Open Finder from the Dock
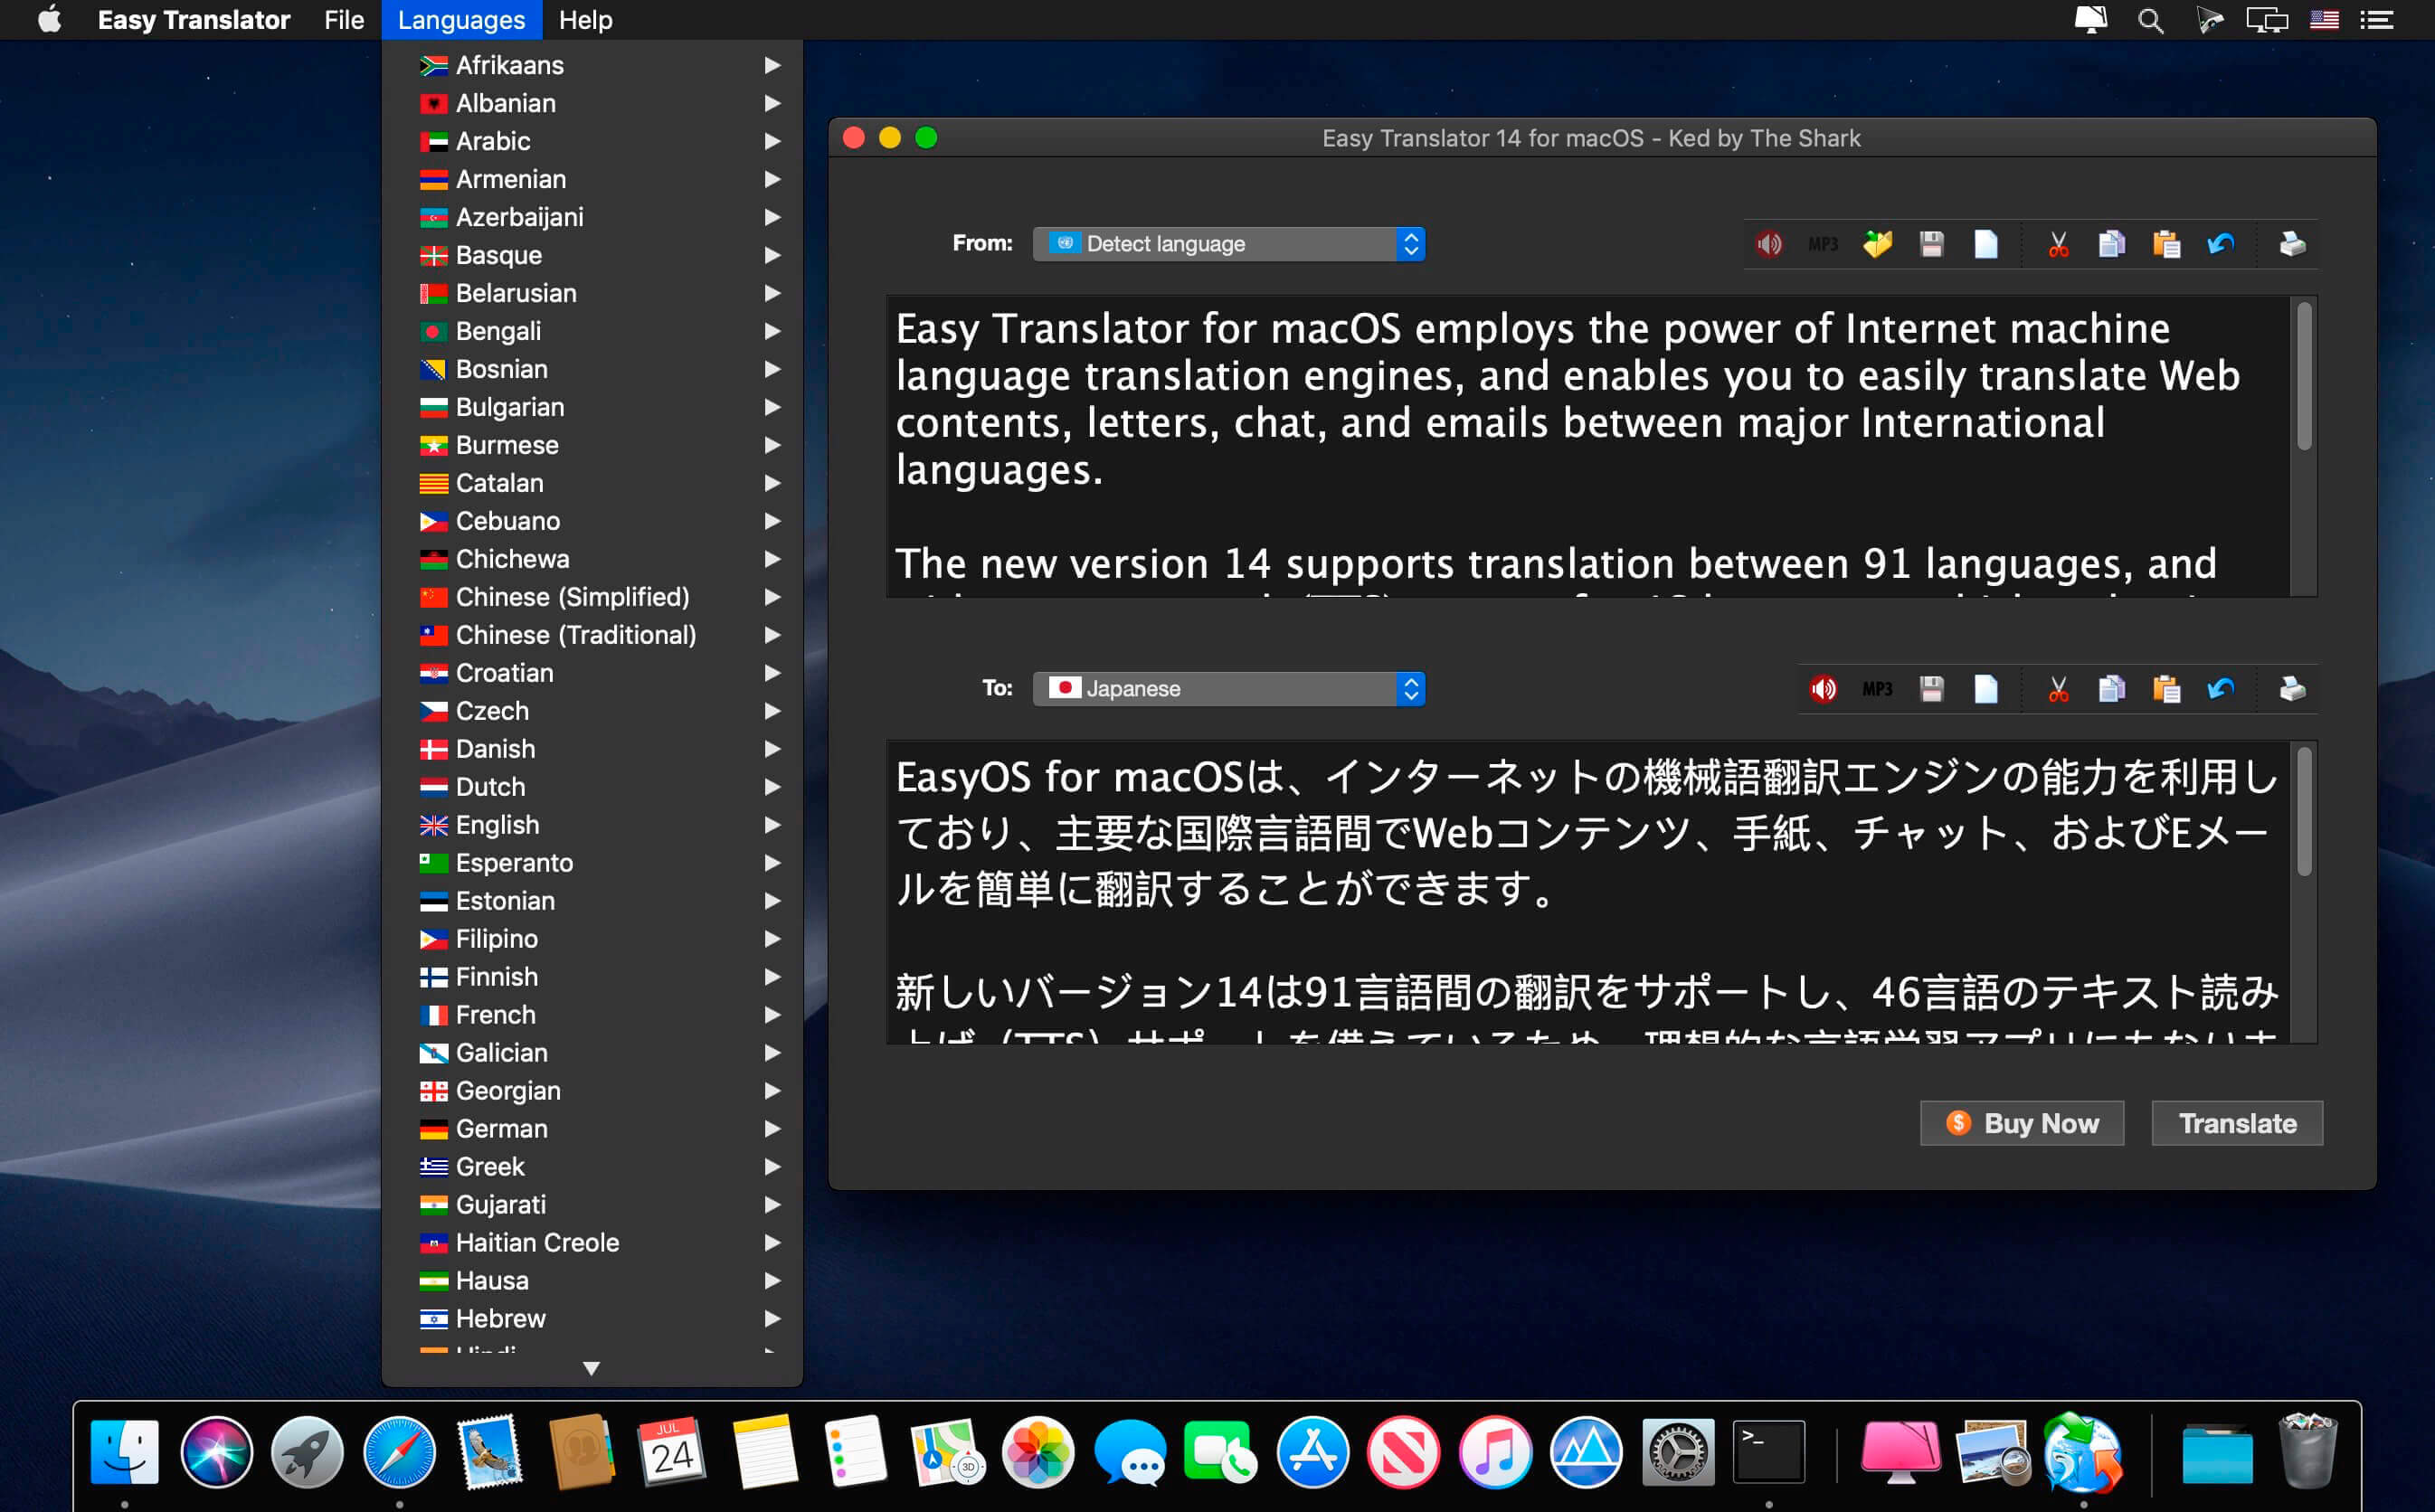 coord(125,1451)
